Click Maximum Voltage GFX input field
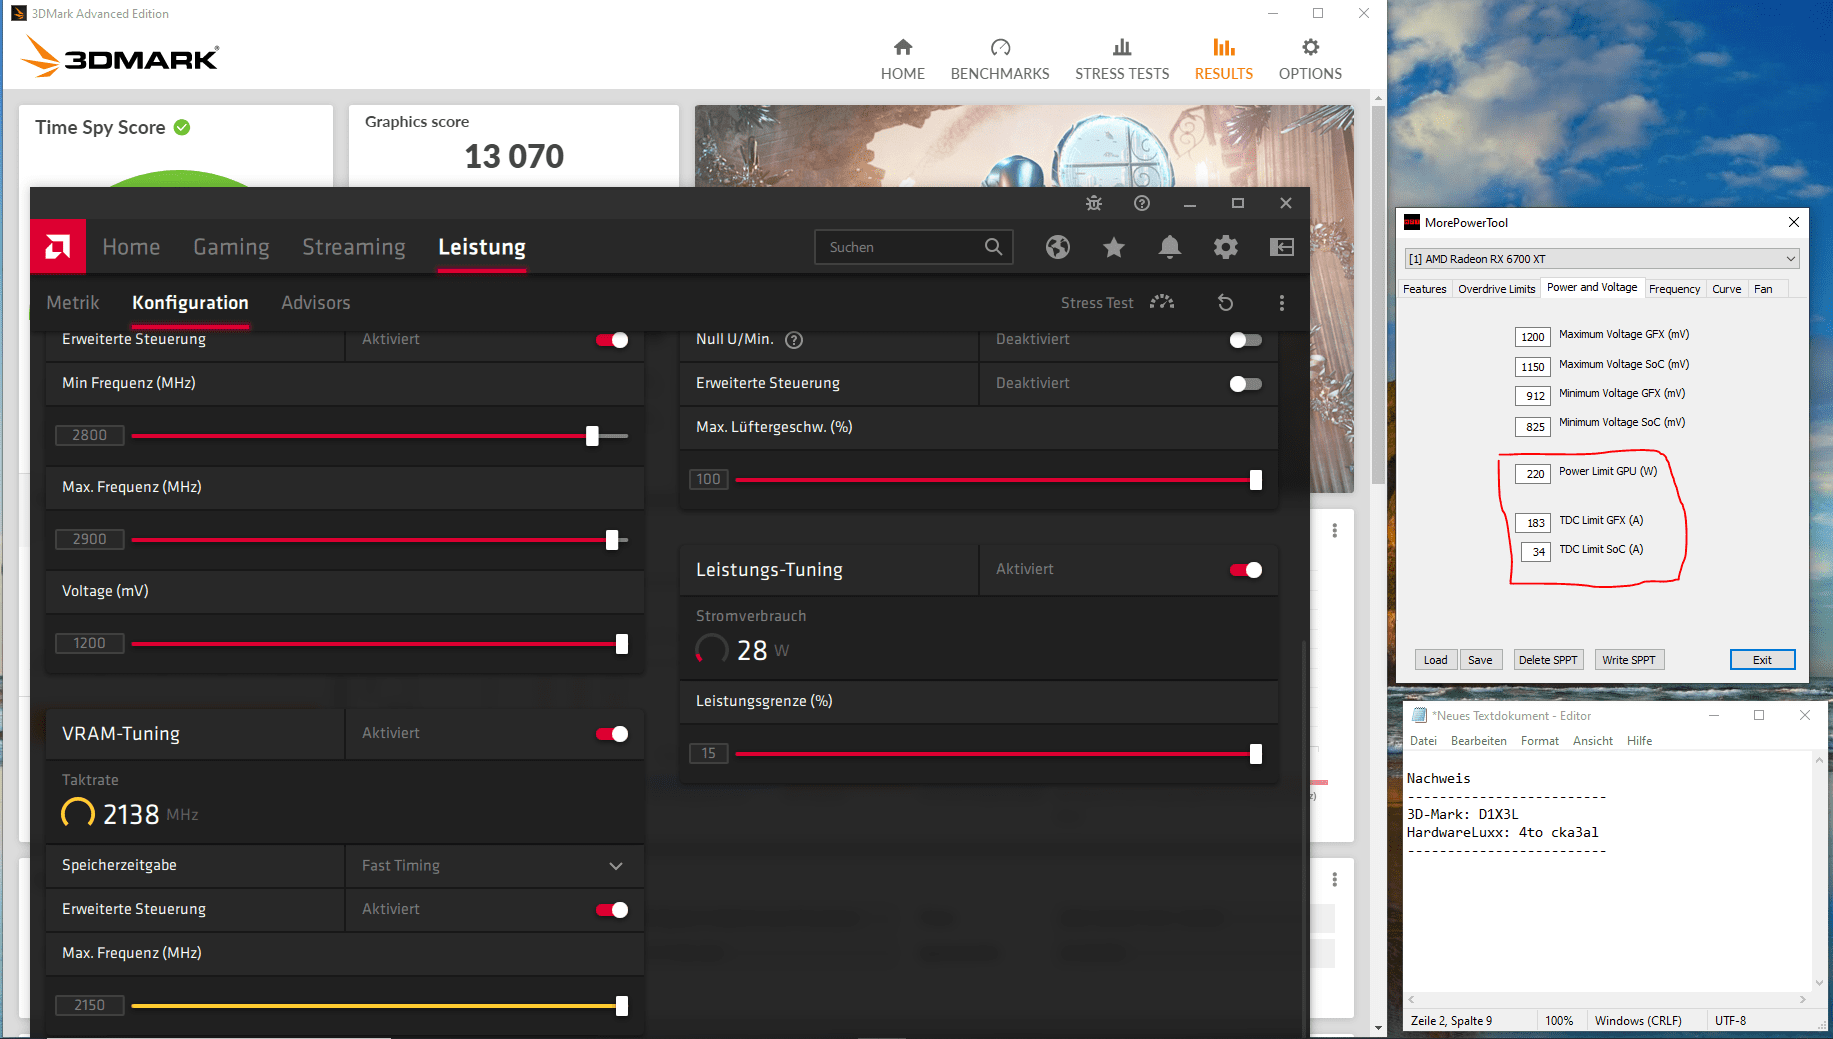 coord(1533,337)
